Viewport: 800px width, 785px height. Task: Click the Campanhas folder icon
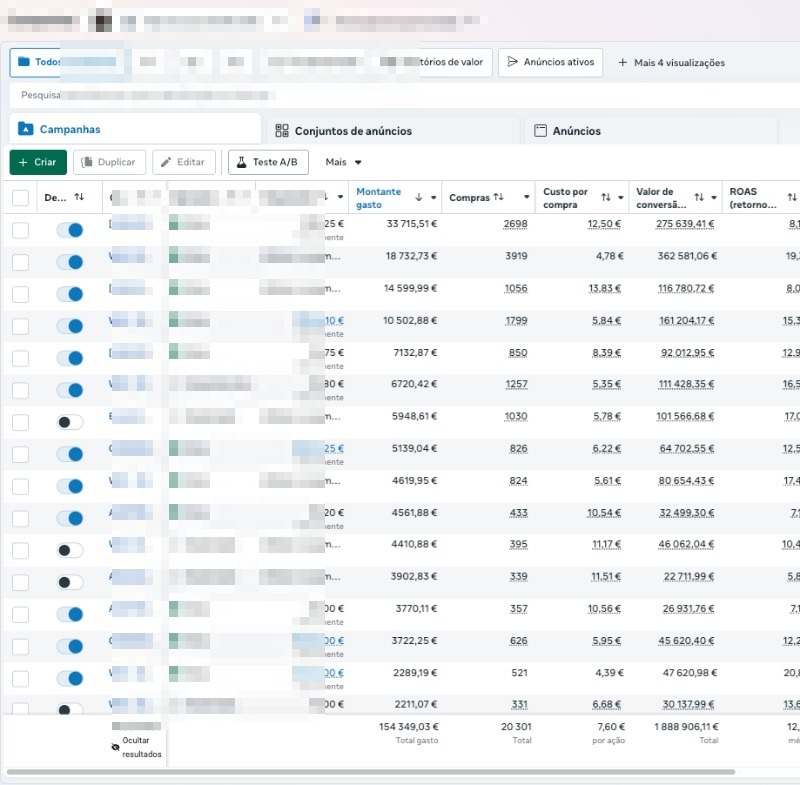click(26, 129)
